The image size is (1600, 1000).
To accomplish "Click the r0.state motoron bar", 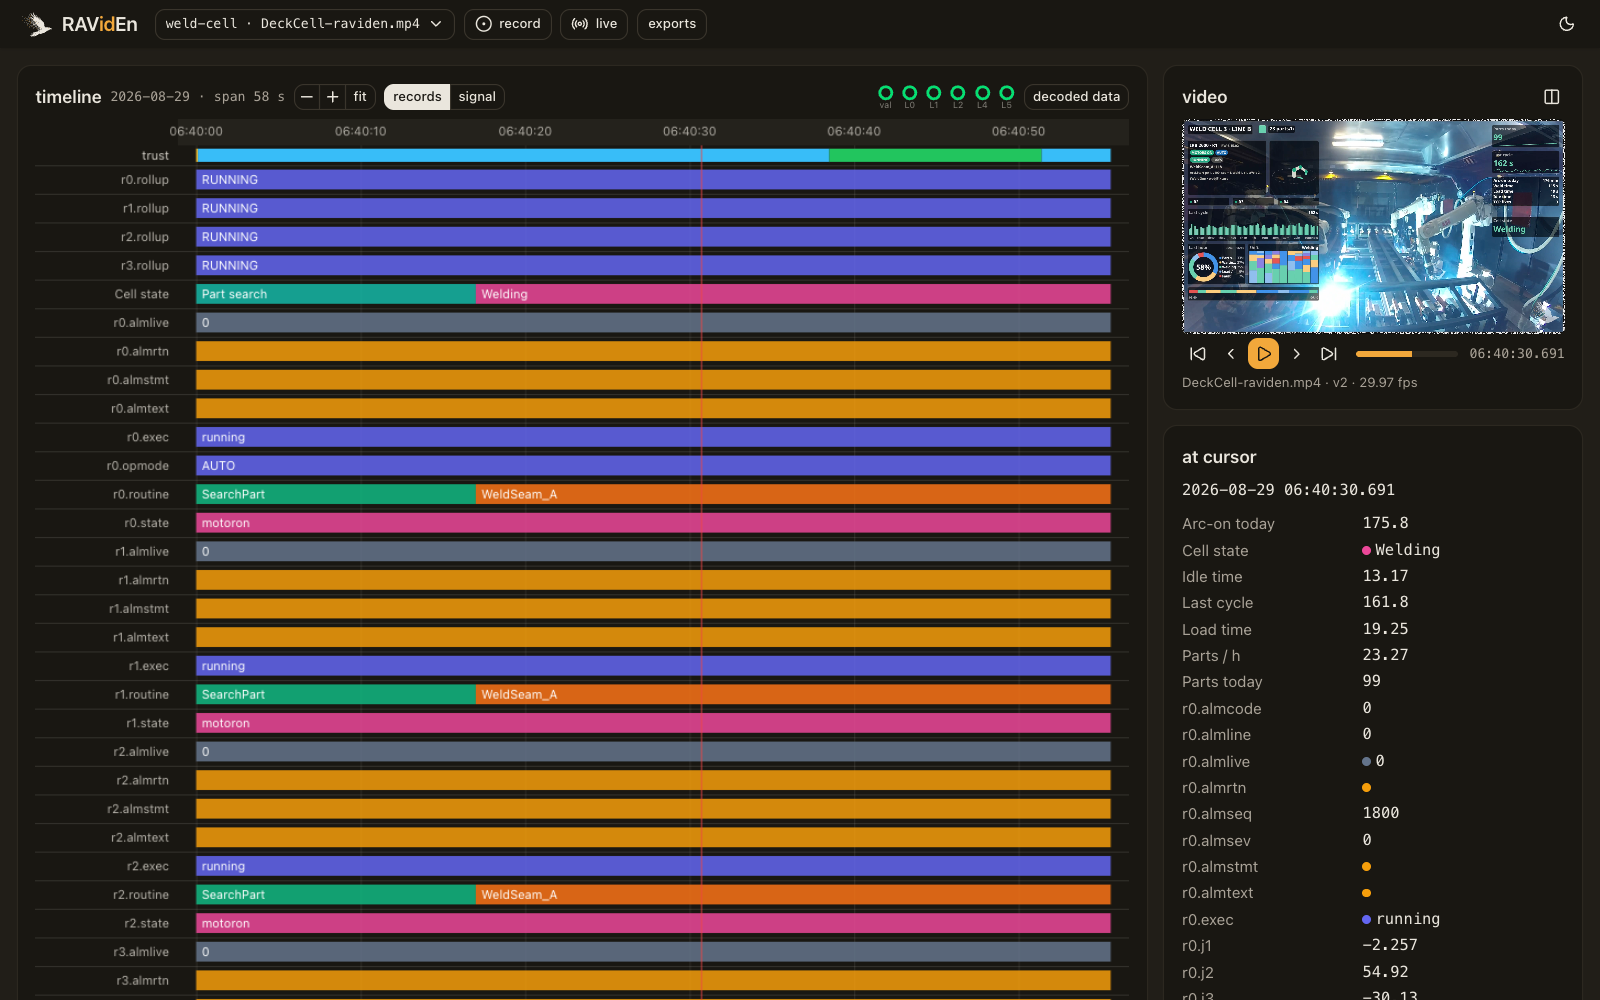I will [x=653, y=523].
